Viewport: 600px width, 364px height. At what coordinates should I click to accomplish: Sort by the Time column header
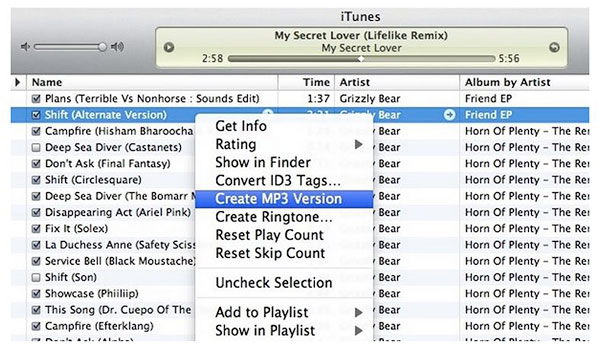tap(307, 82)
